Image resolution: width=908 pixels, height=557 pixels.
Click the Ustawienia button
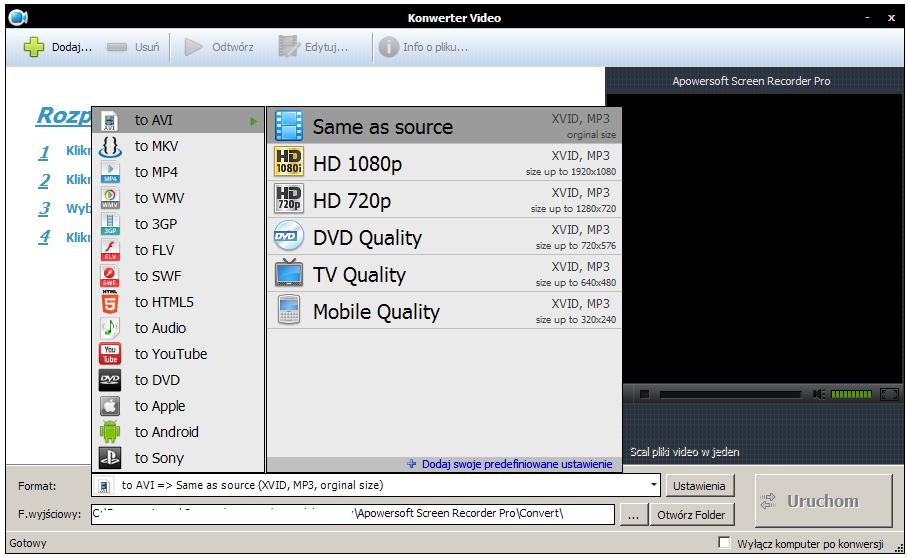(x=700, y=486)
